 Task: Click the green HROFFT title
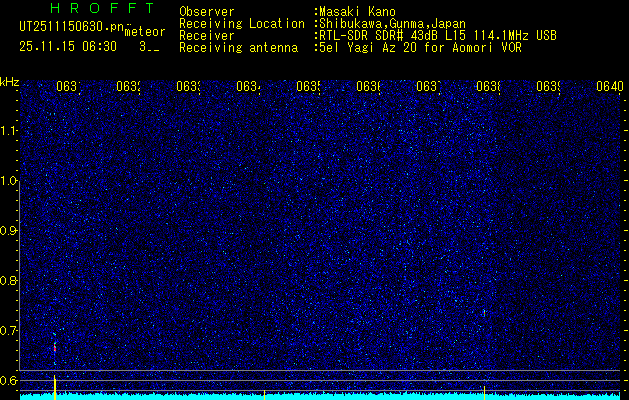(103, 8)
